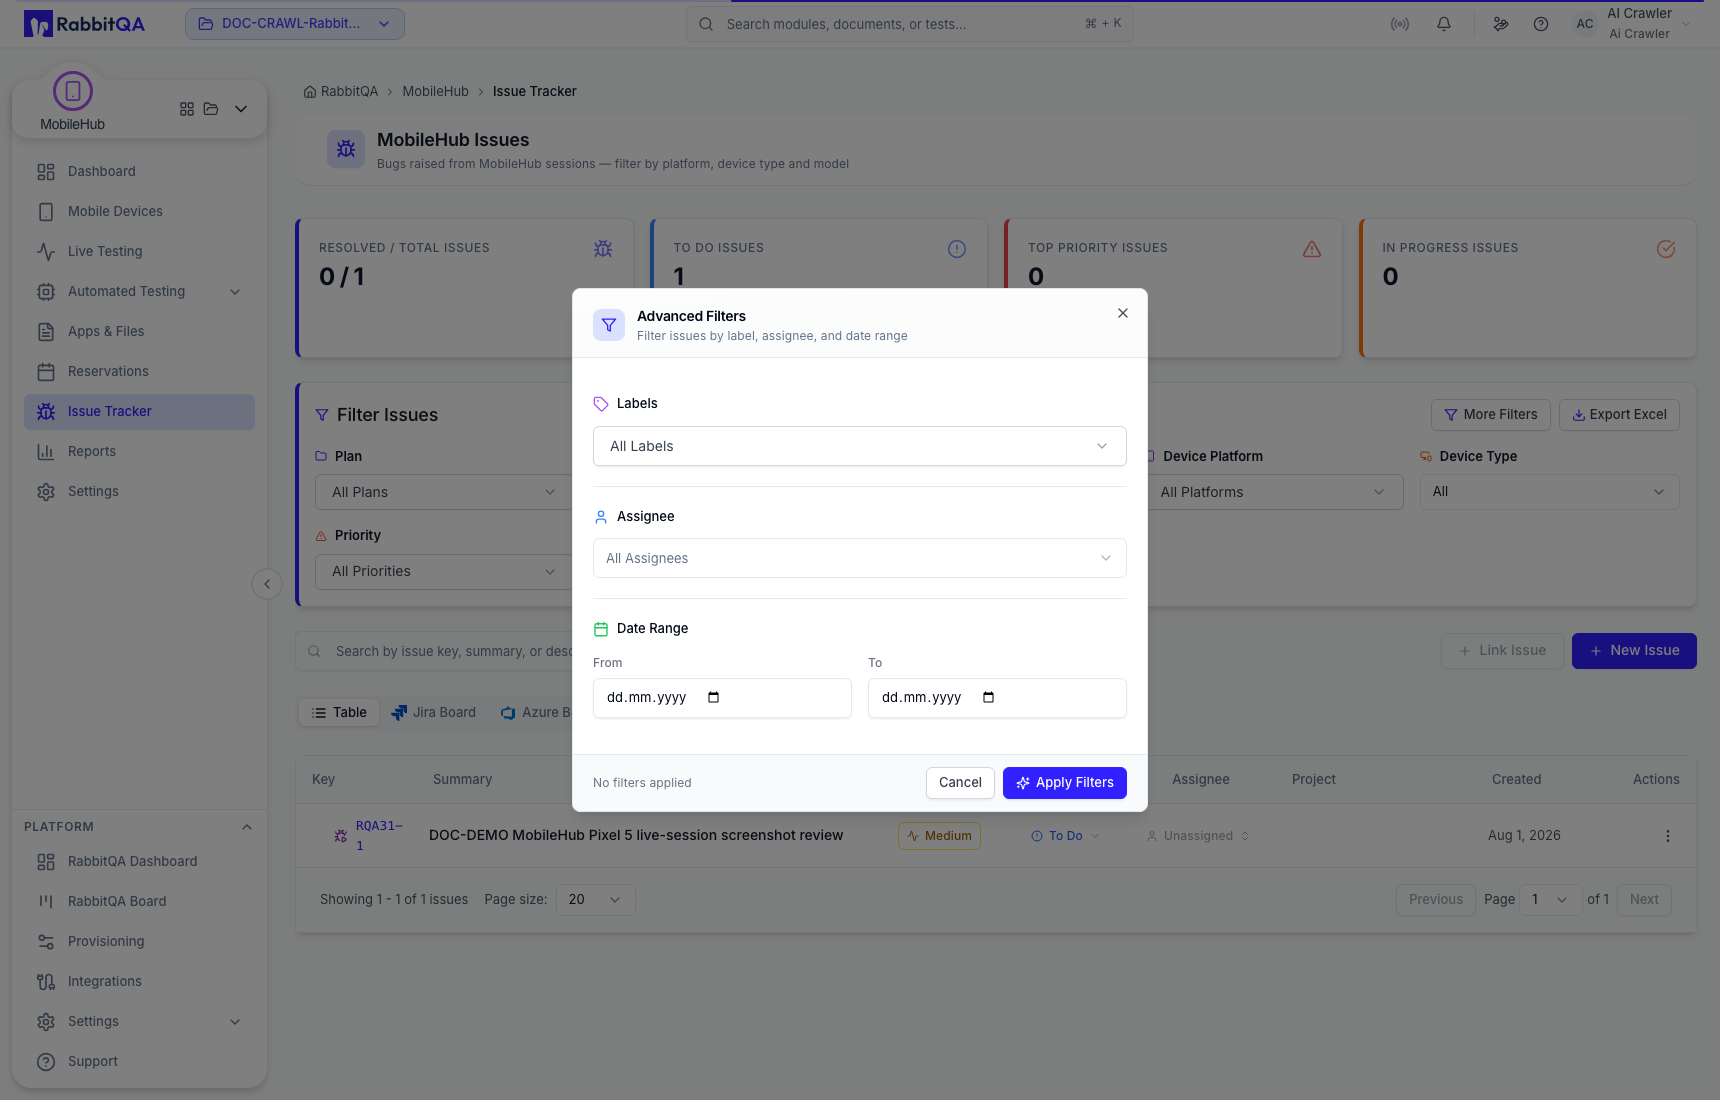Screen dimensions: 1720x1100
Task: Open Apps & Files in the sidebar
Action: click(x=139, y=331)
